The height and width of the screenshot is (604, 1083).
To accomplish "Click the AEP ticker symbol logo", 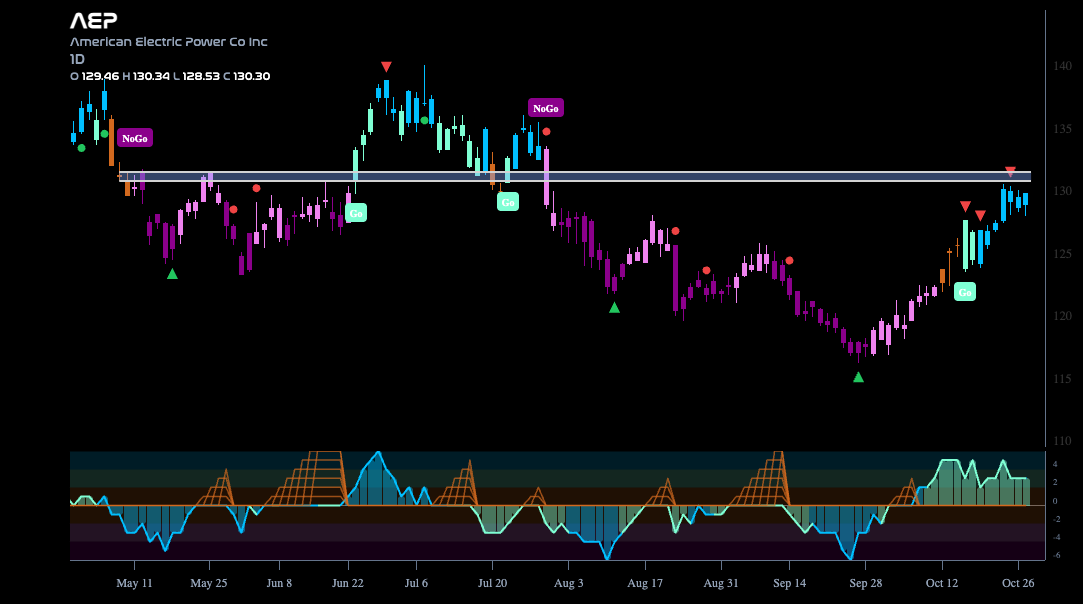I will tap(94, 21).
